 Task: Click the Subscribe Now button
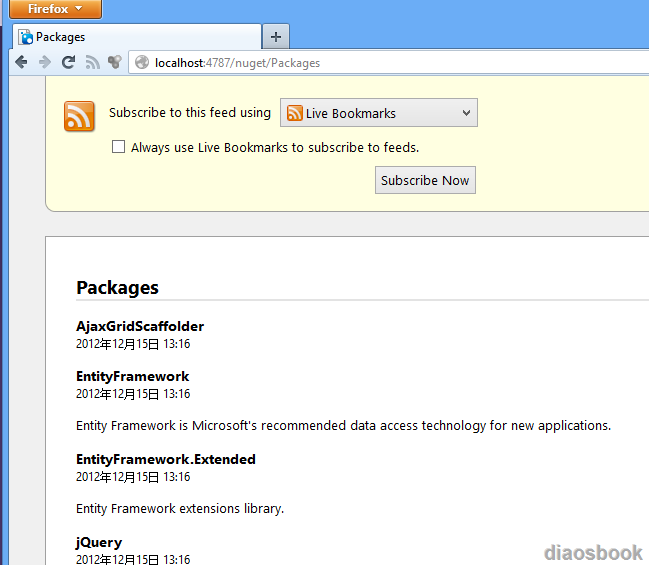[x=425, y=180]
